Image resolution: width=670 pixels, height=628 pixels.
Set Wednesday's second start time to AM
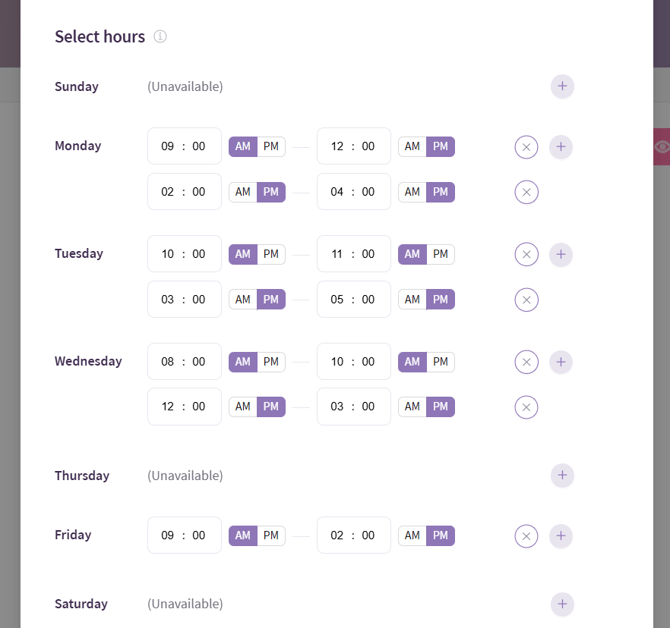[243, 407]
